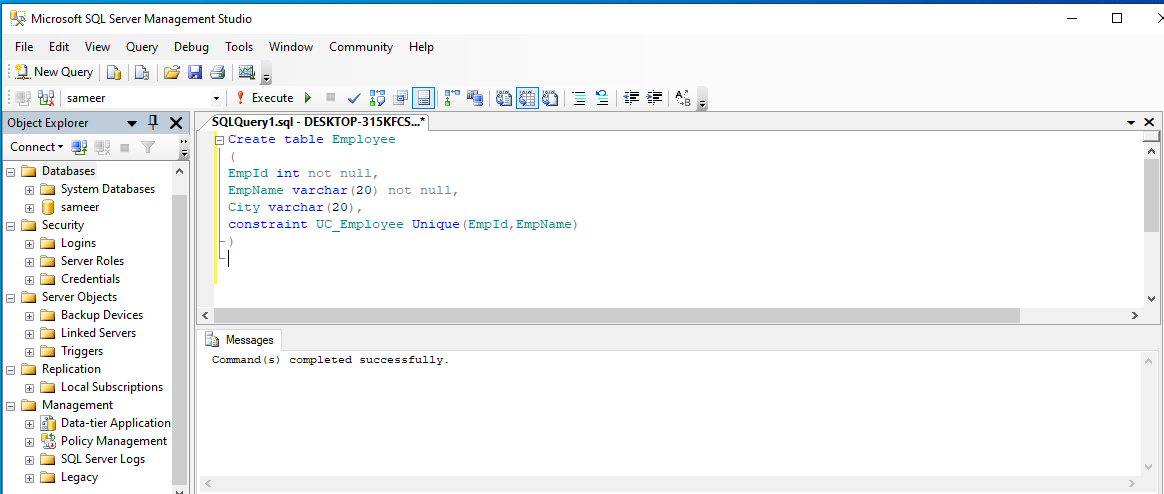Open the Object Explorer window position arrow
This screenshot has height=494, width=1164.
(131, 123)
